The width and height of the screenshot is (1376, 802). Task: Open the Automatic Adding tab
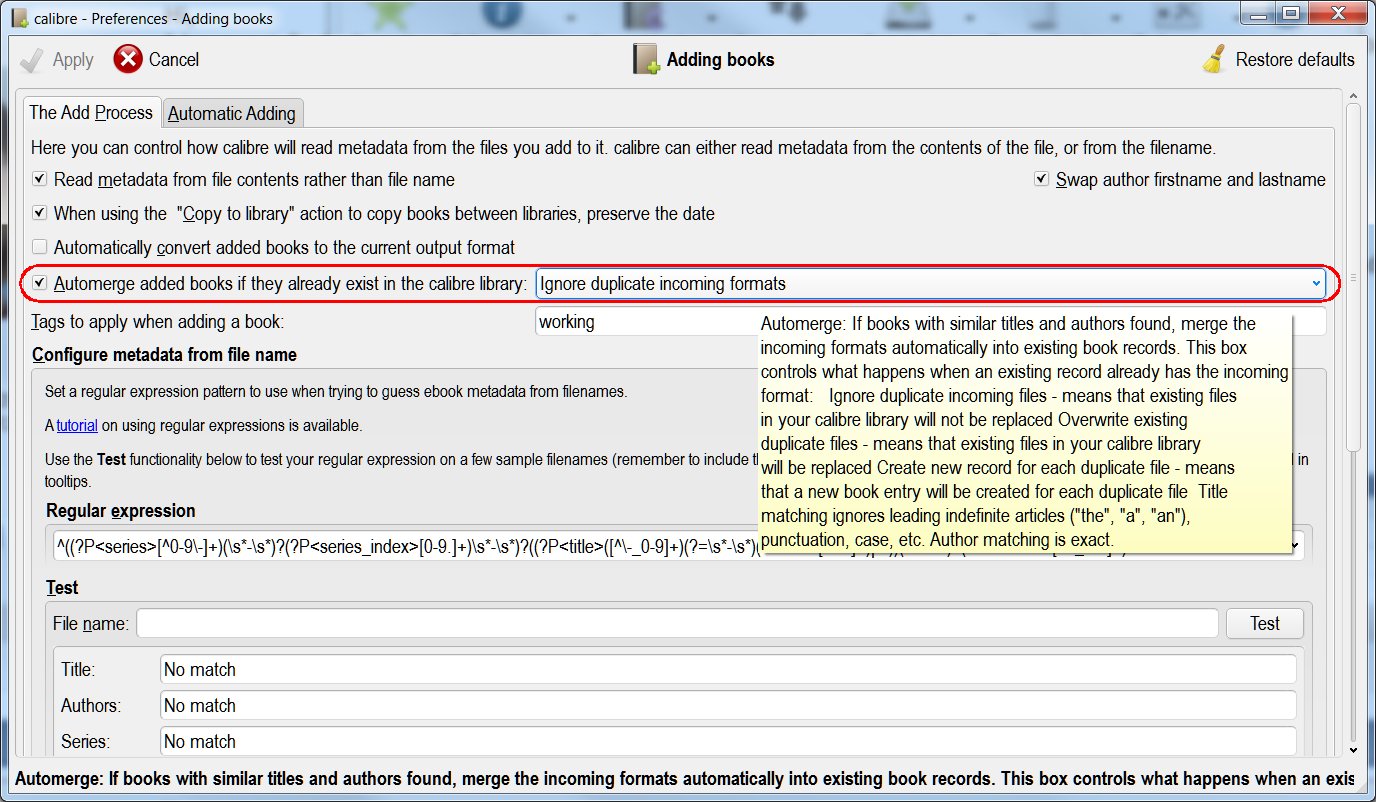point(232,114)
